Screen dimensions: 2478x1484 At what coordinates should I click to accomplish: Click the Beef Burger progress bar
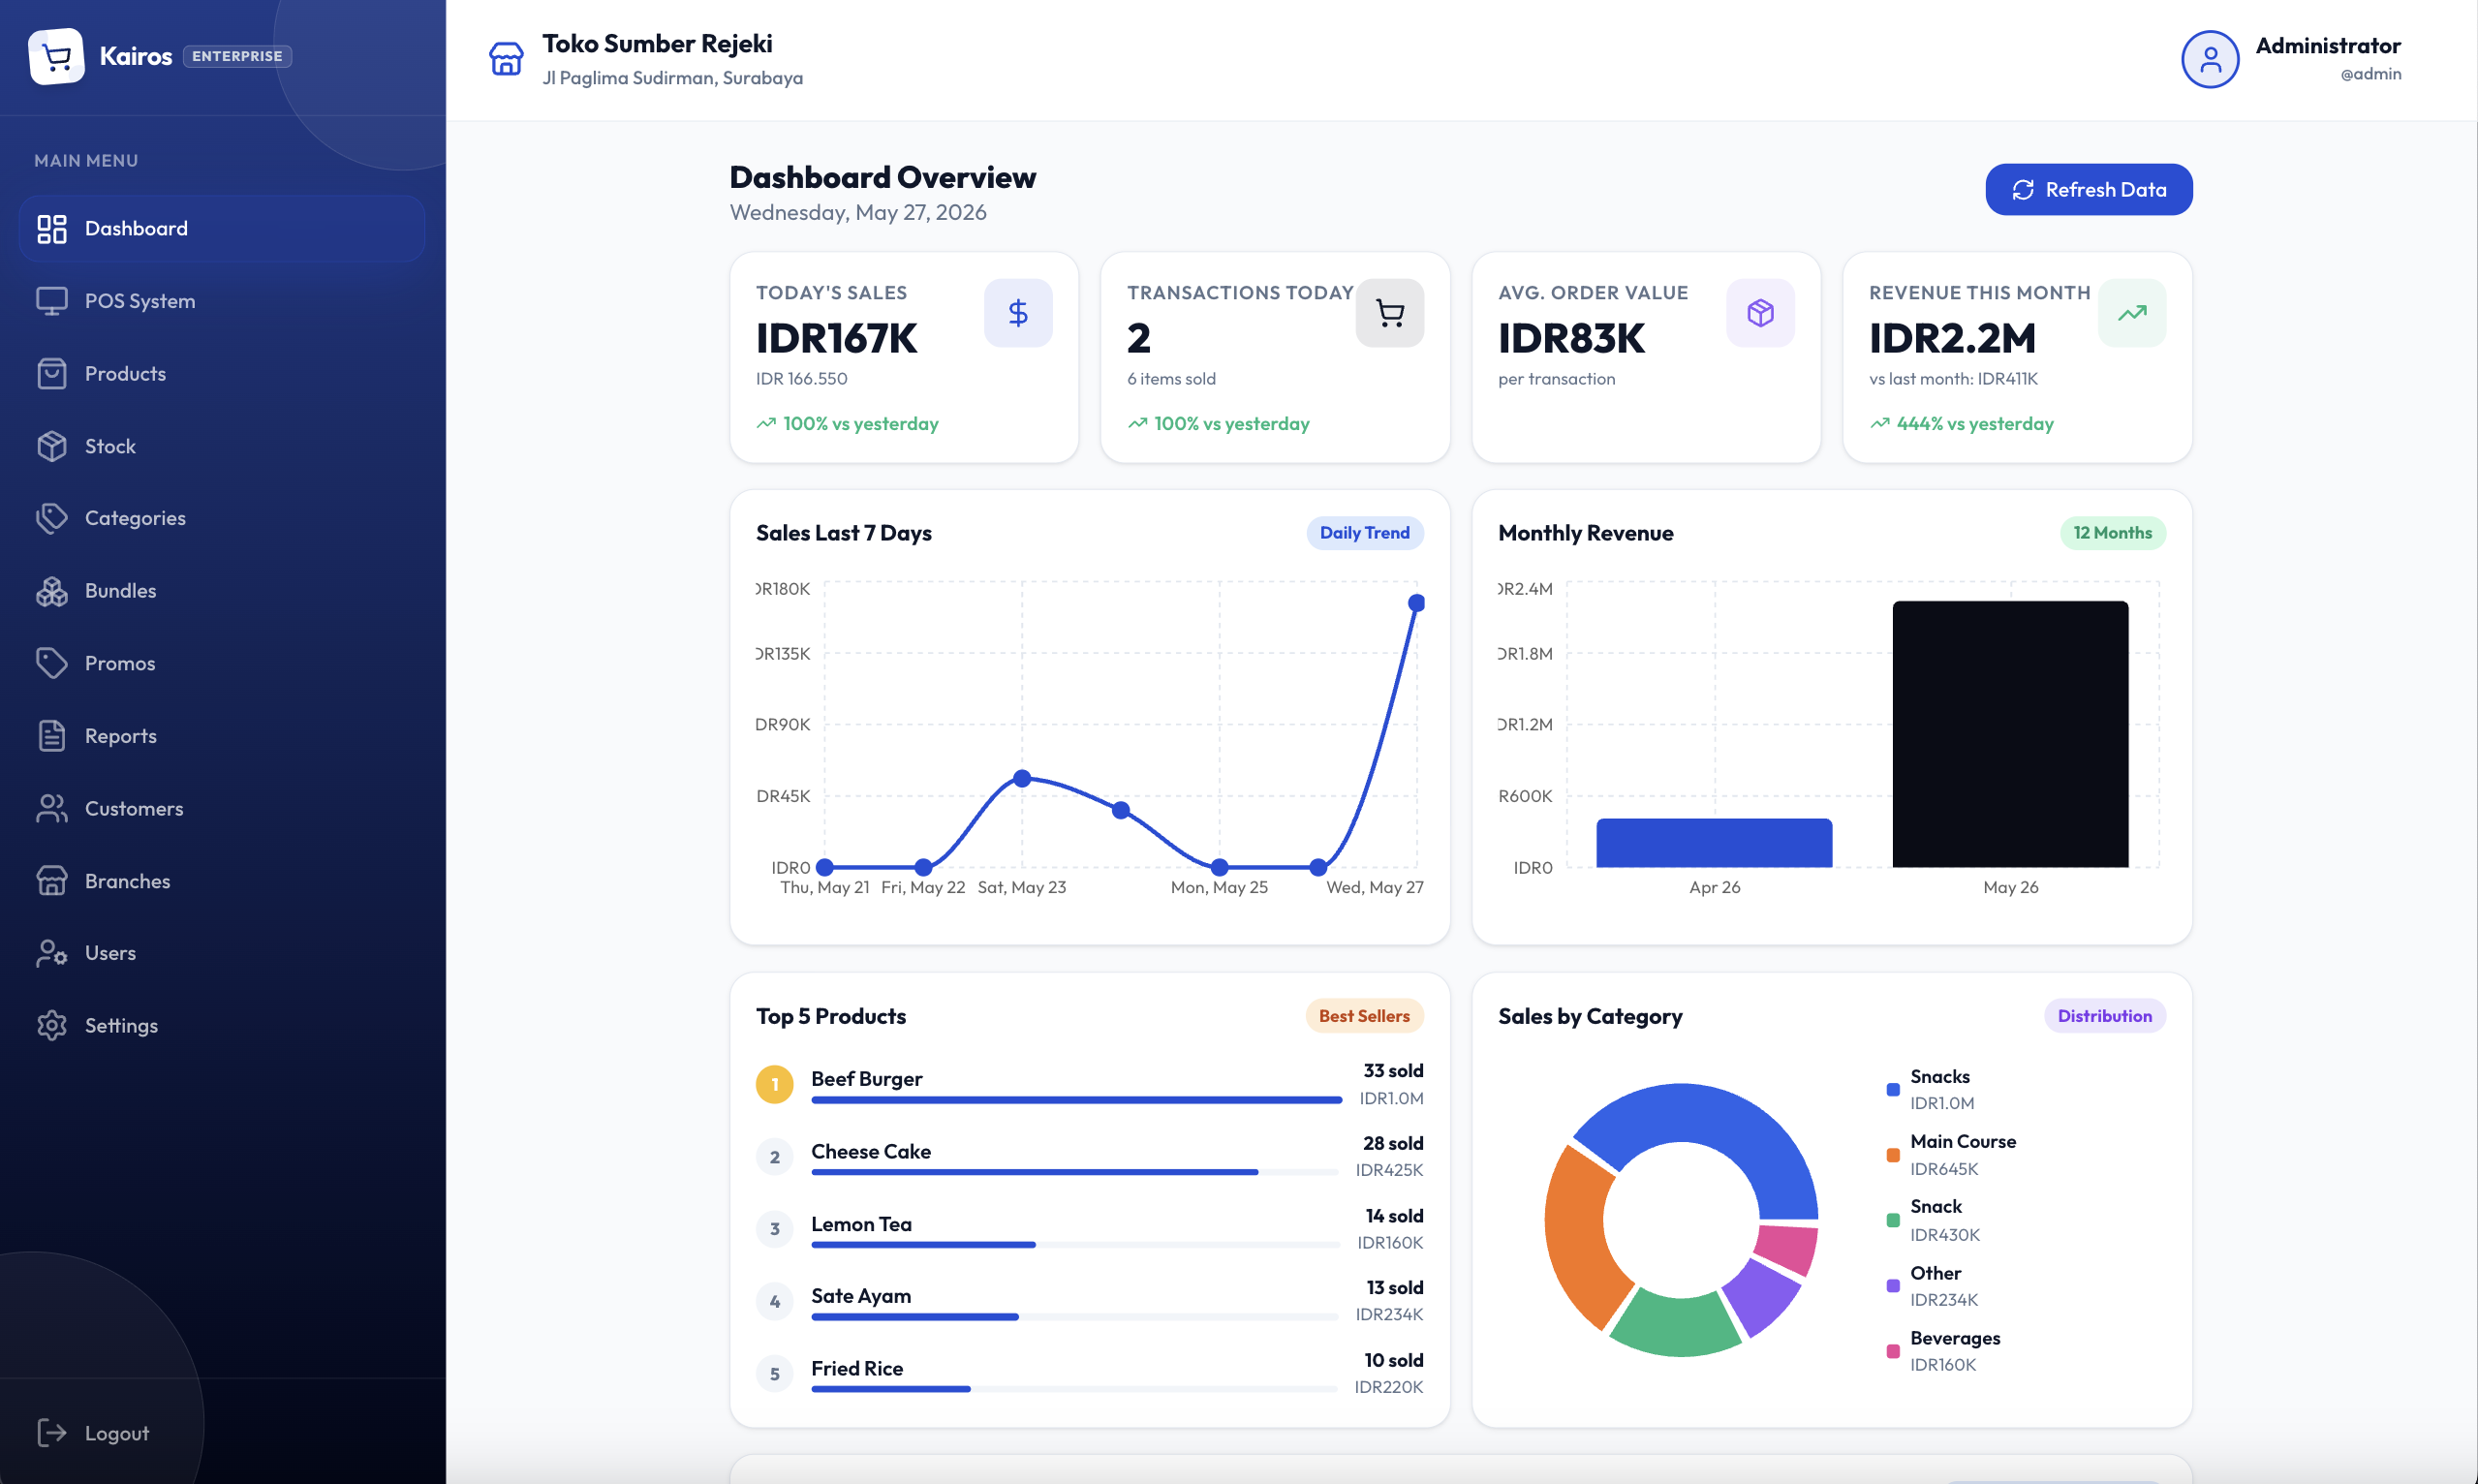[1076, 1100]
